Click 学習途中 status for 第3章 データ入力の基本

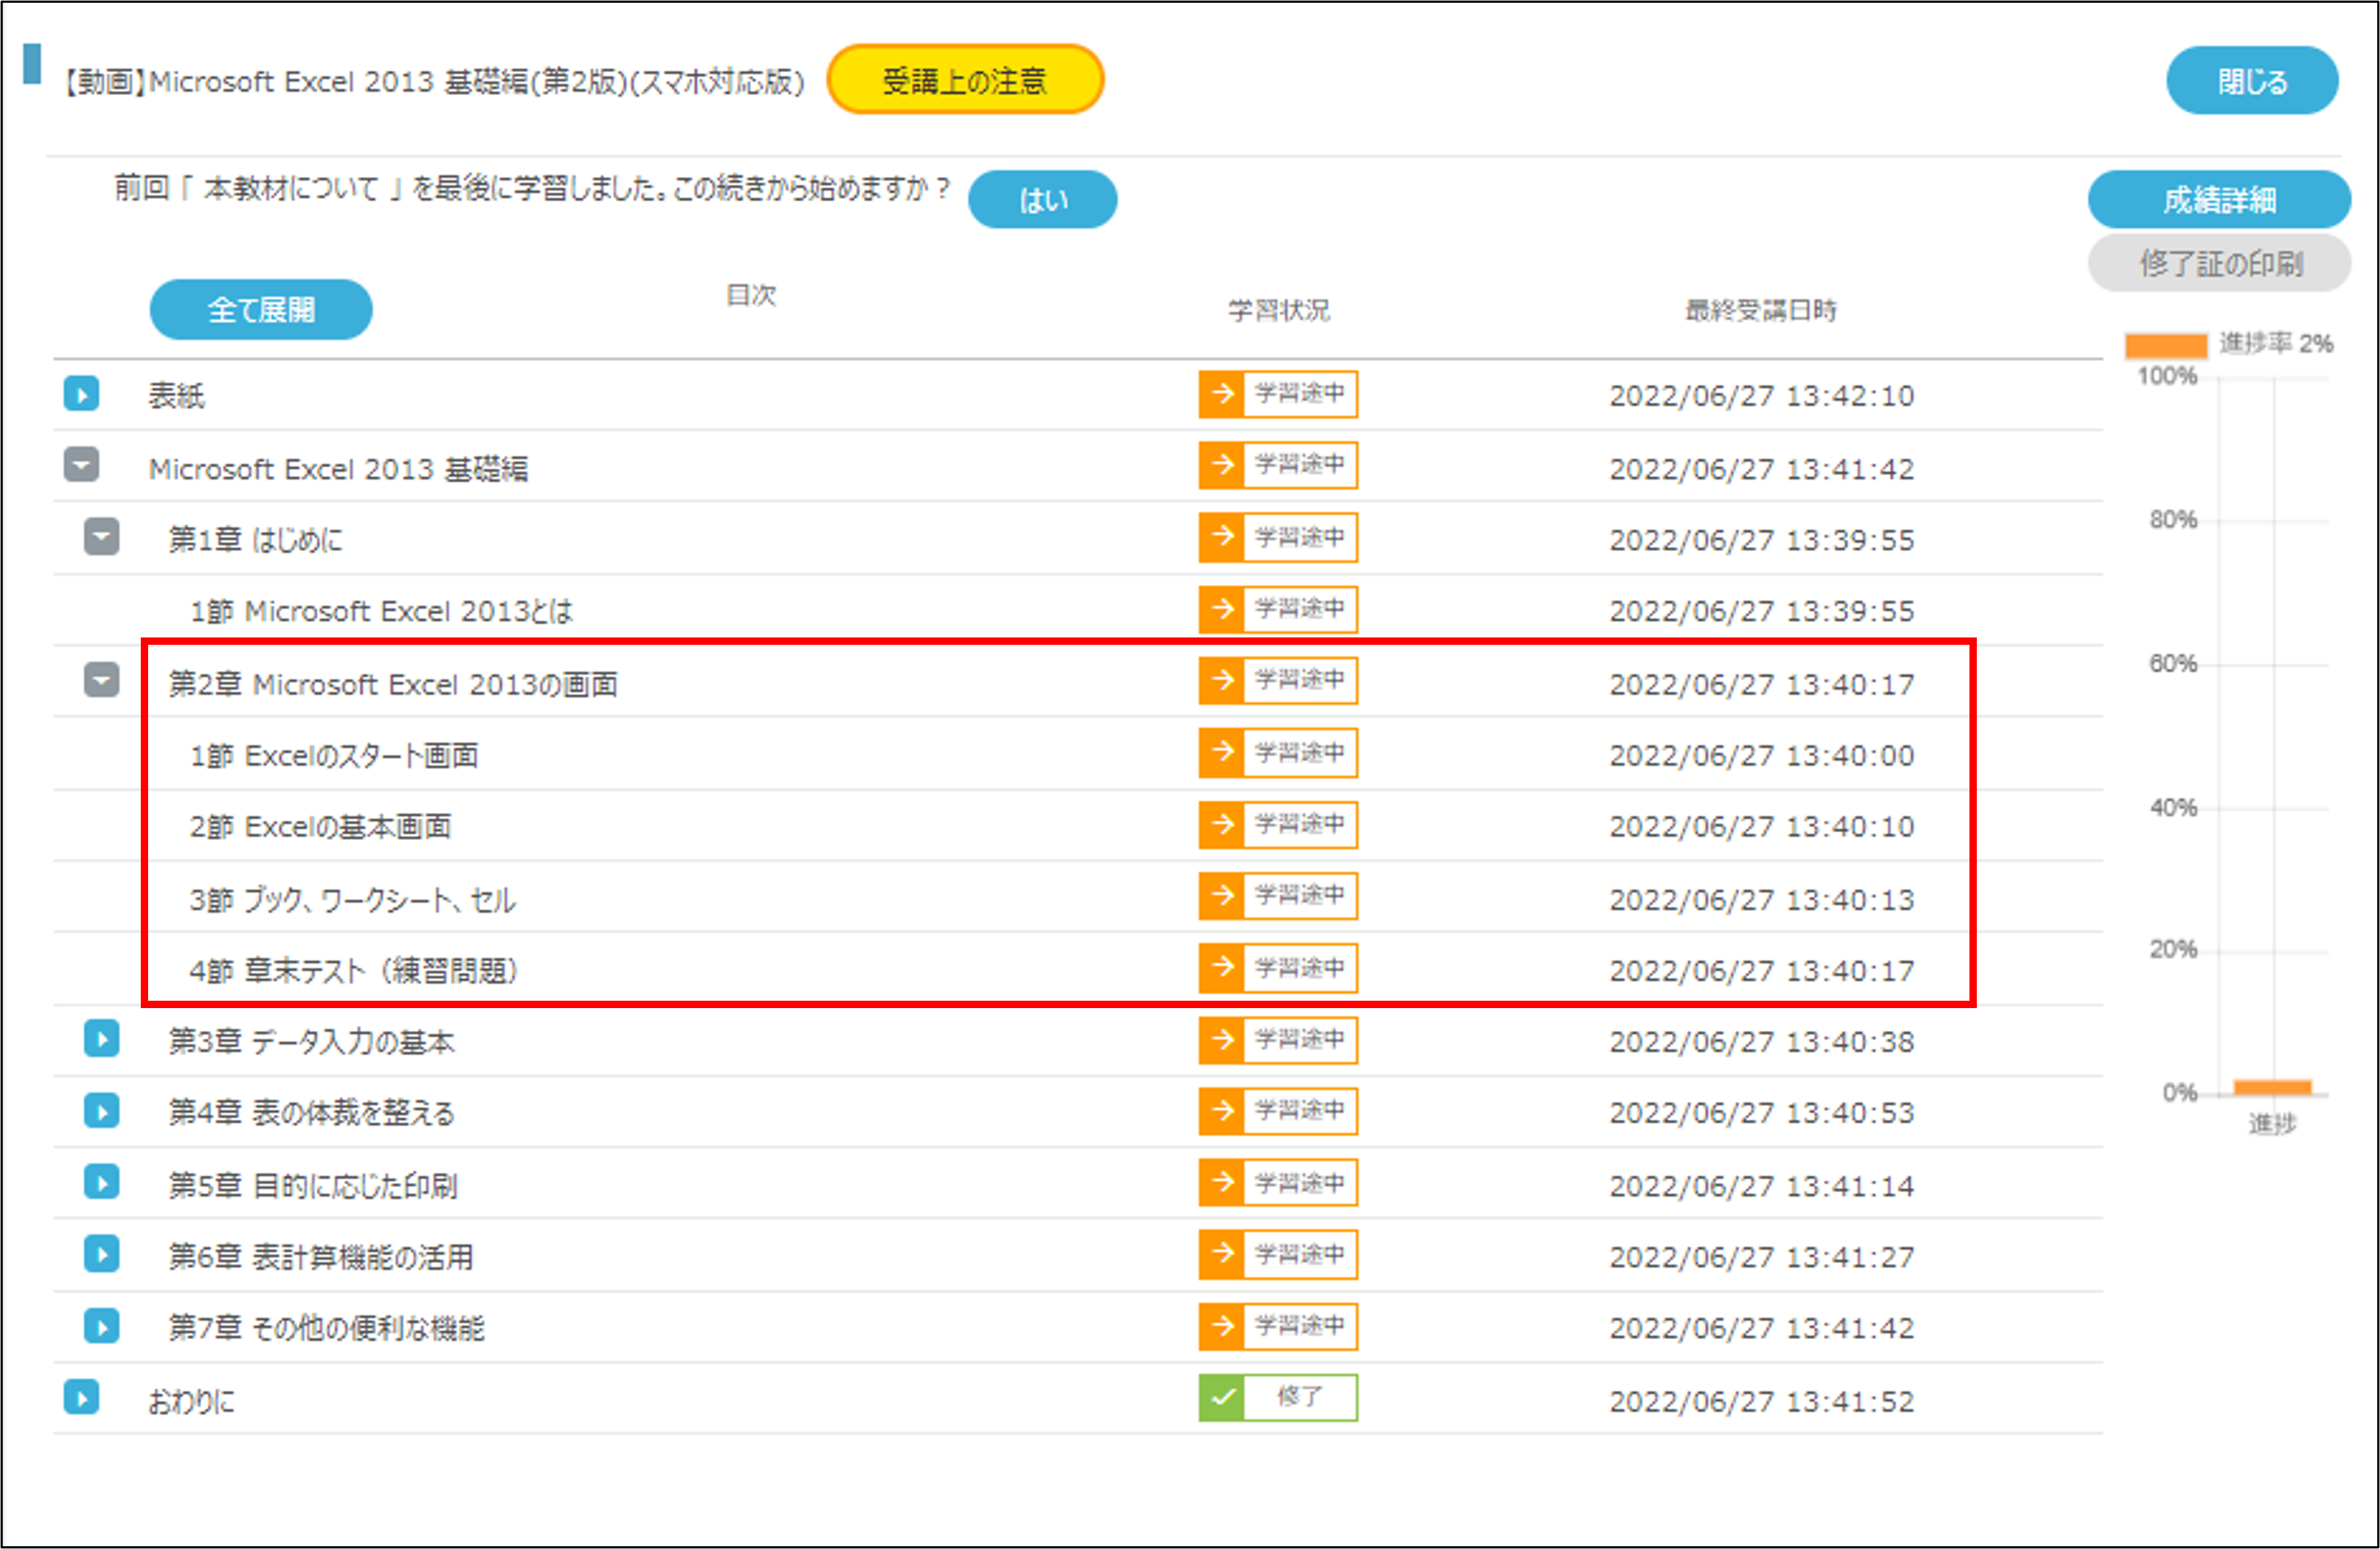(x=1278, y=1040)
